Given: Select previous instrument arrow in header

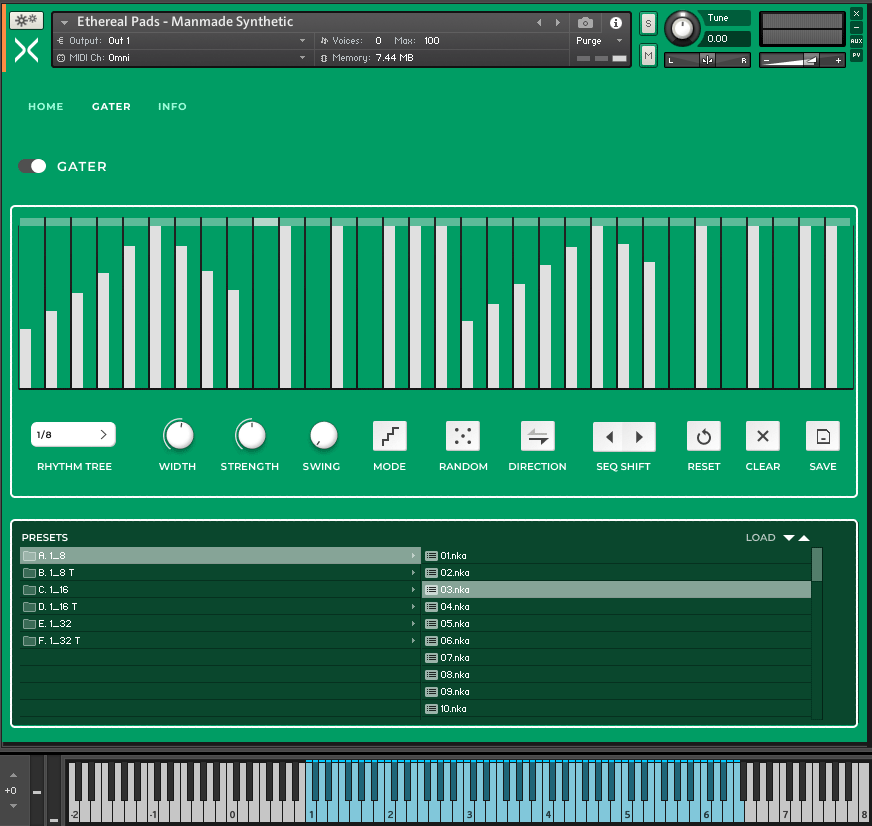Looking at the screenshot, I should [x=539, y=22].
